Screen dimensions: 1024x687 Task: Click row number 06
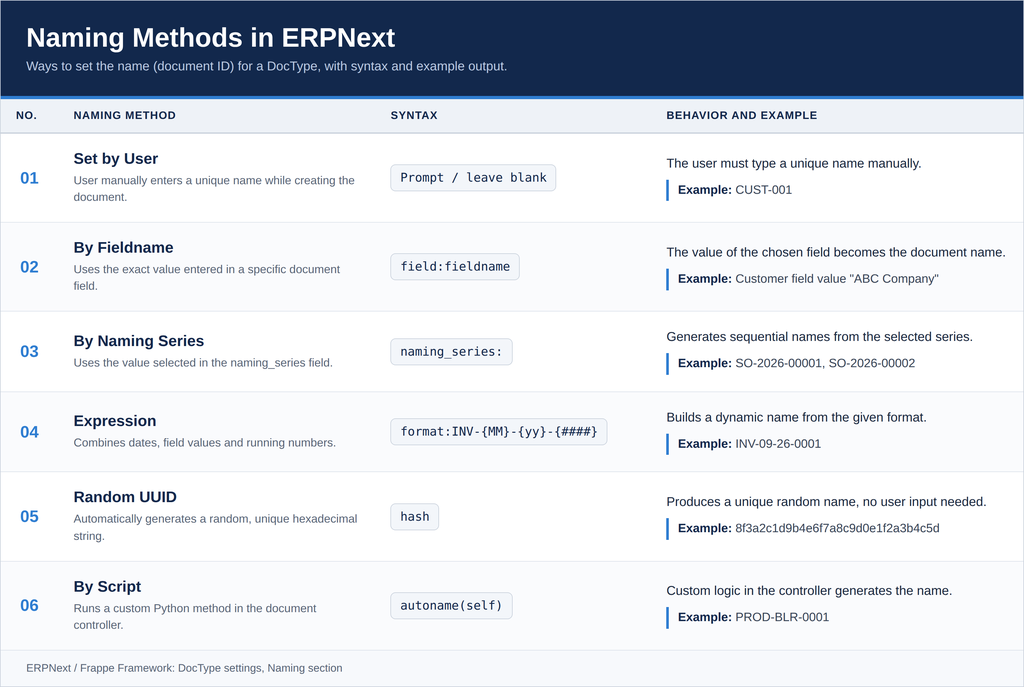point(29,605)
